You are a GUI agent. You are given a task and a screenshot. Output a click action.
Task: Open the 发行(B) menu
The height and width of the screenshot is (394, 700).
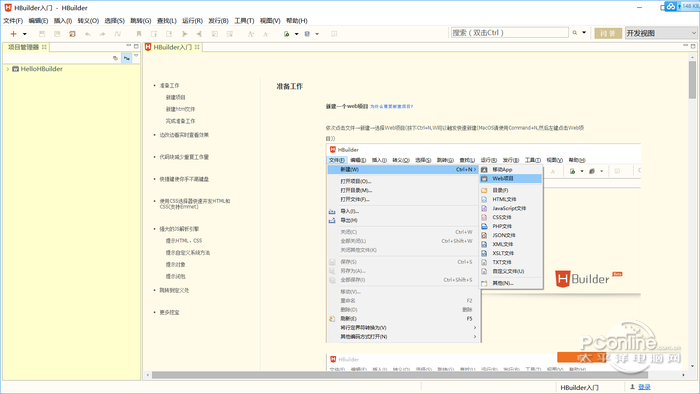pos(218,21)
